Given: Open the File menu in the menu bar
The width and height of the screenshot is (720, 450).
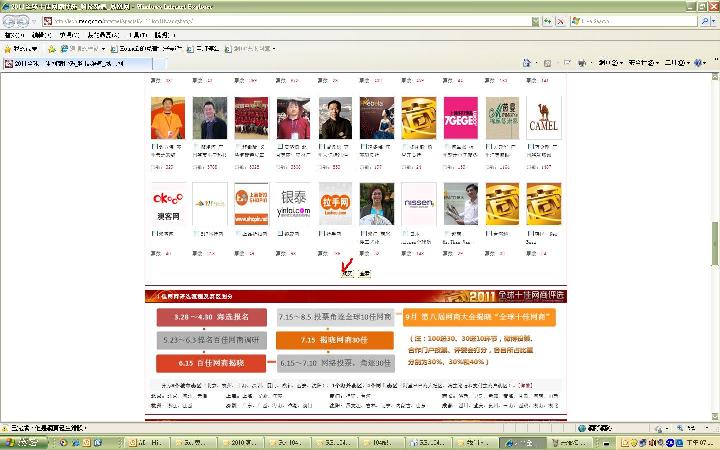Looking at the screenshot, I should (x=14, y=35).
